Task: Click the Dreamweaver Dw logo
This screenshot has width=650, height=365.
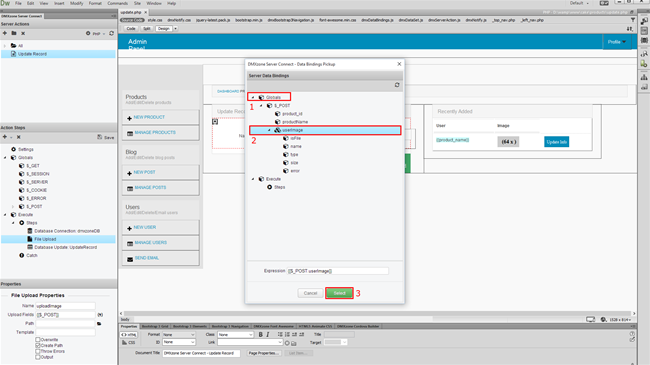Action: 5,3
